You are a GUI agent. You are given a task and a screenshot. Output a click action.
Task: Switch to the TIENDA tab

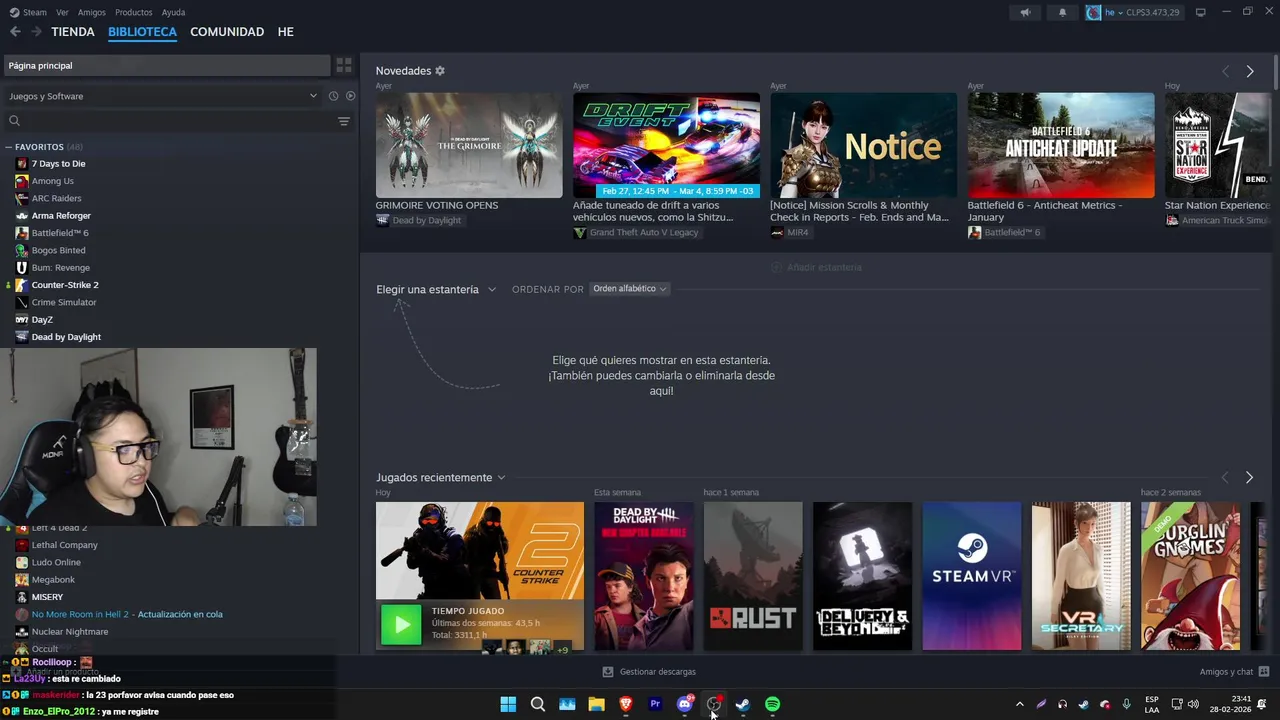(73, 32)
